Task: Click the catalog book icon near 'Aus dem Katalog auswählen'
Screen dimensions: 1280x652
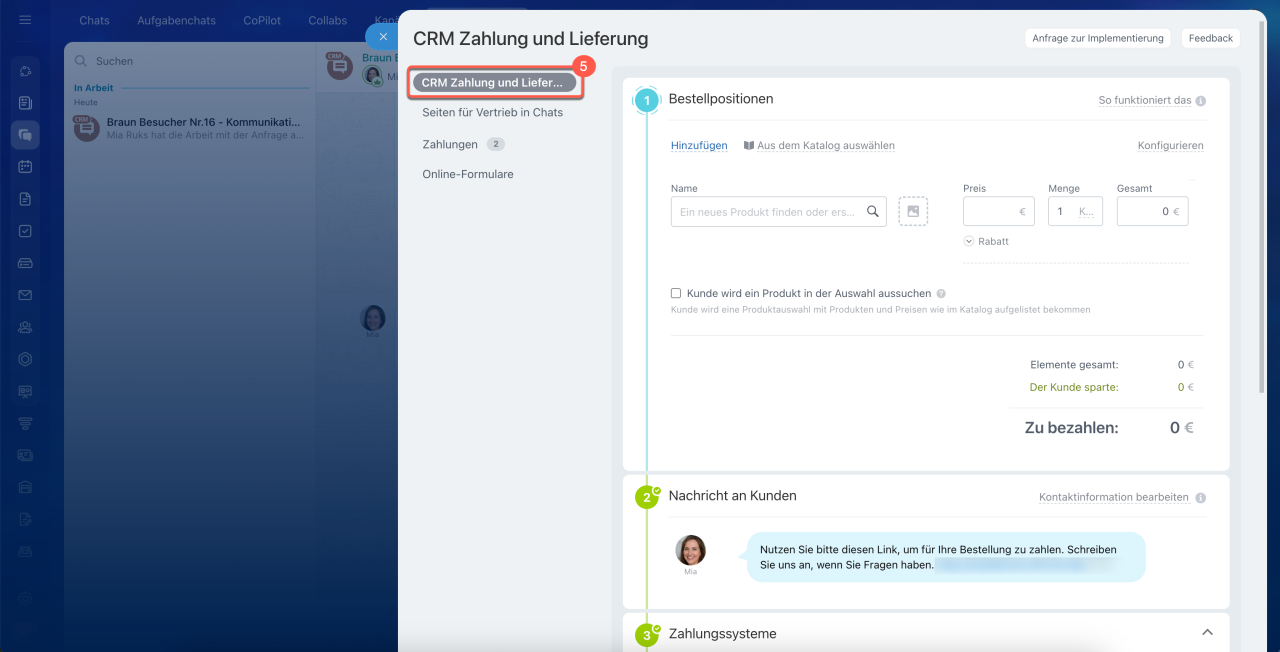Action: pyautogui.click(x=749, y=145)
